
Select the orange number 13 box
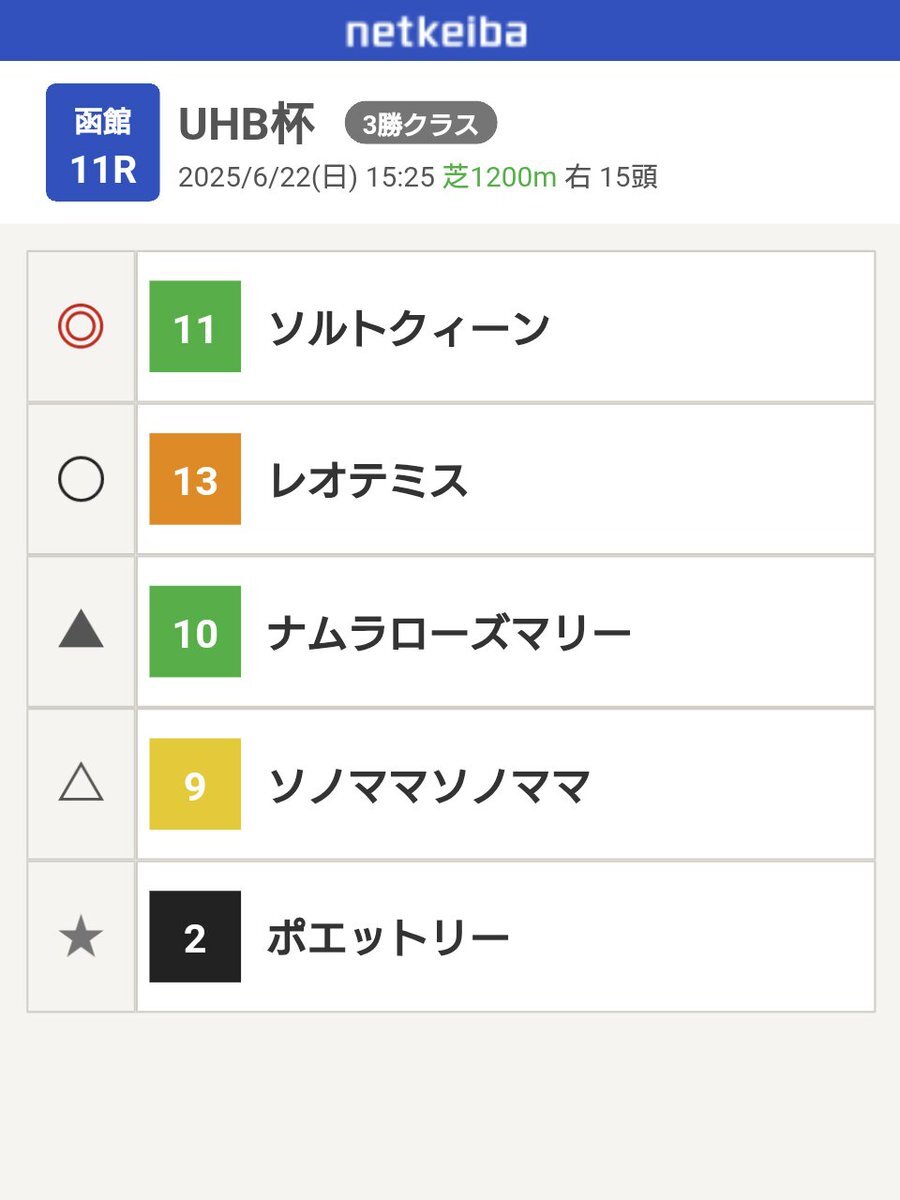point(195,479)
